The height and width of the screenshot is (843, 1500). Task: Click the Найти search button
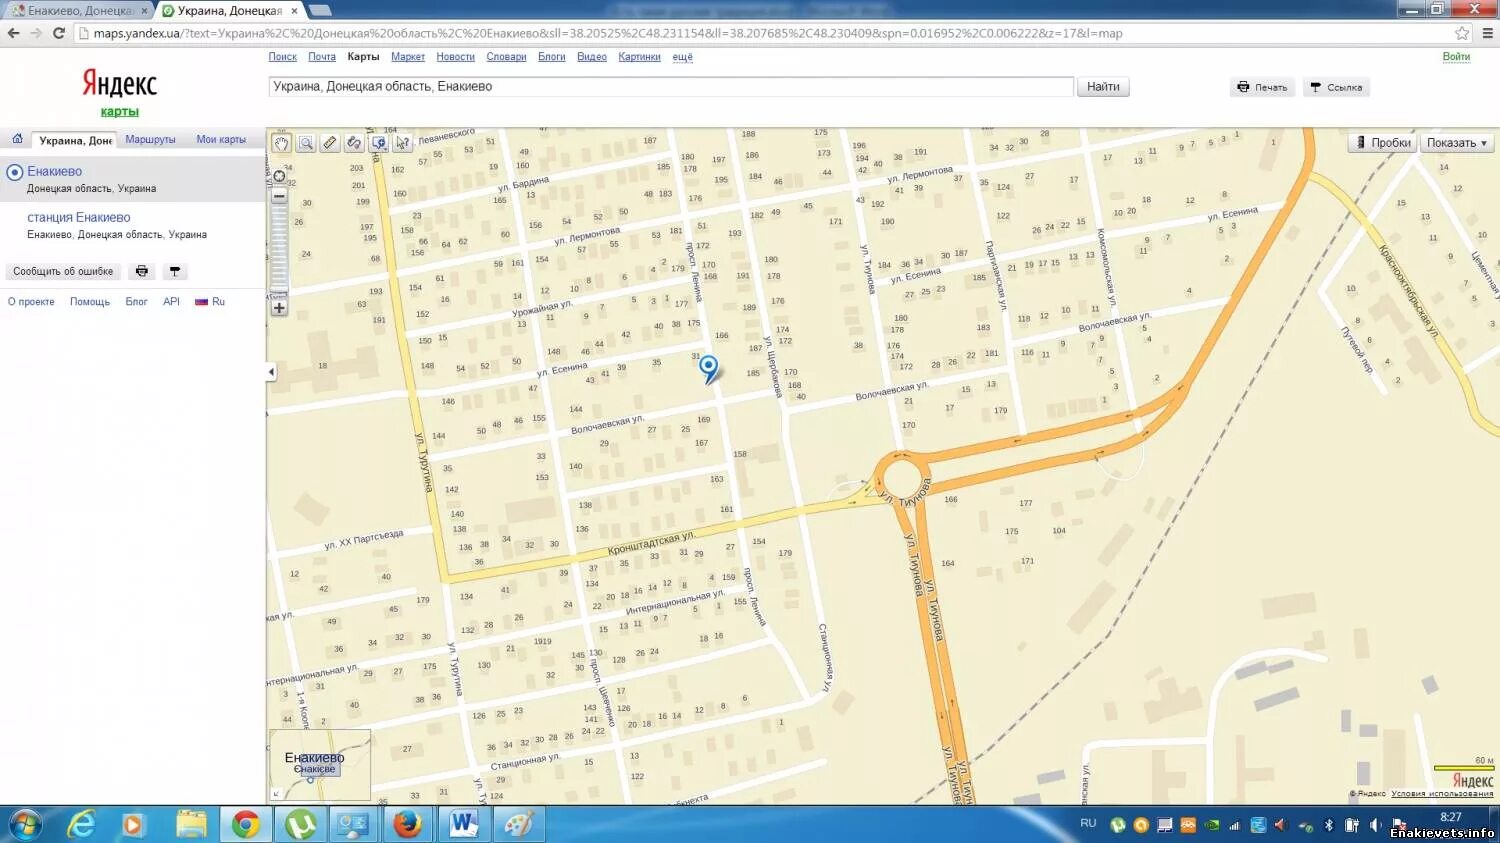pos(1103,87)
